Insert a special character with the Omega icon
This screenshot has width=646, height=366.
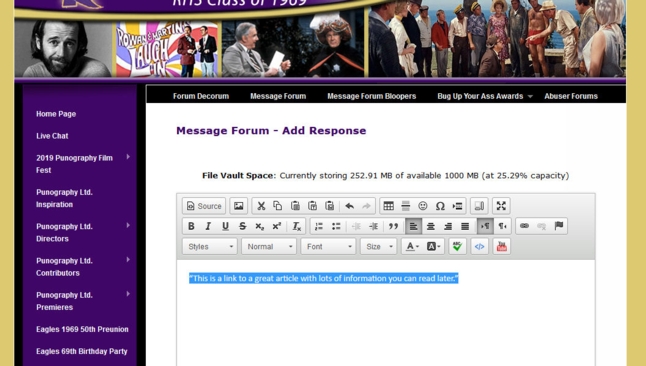click(x=440, y=206)
